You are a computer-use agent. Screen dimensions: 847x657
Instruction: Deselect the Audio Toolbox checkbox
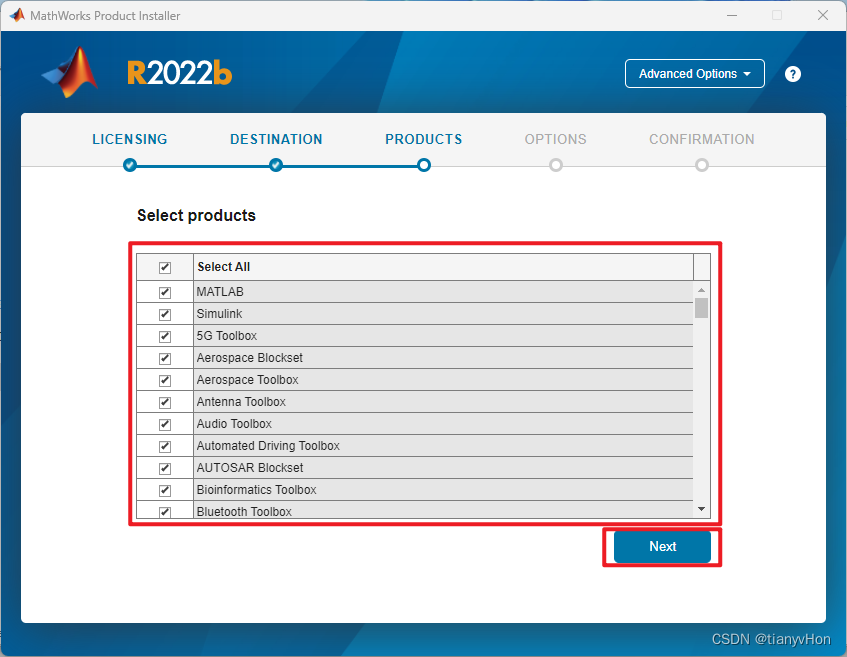coord(165,424)
